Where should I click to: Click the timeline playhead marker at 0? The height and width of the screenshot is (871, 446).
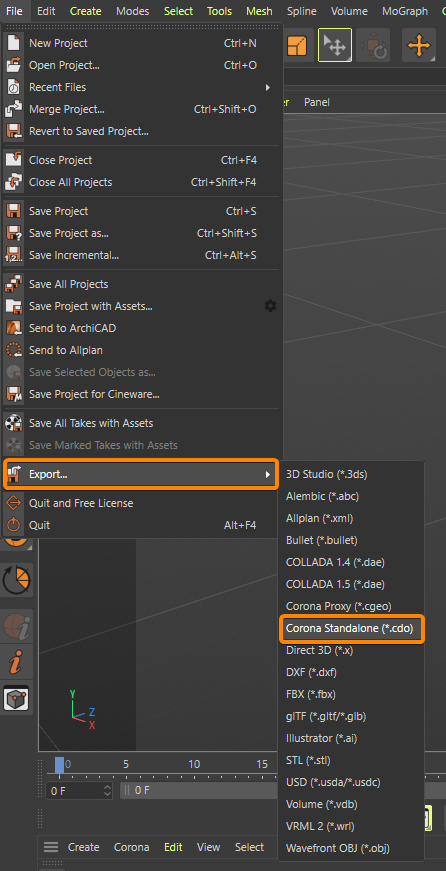point(59,765)
